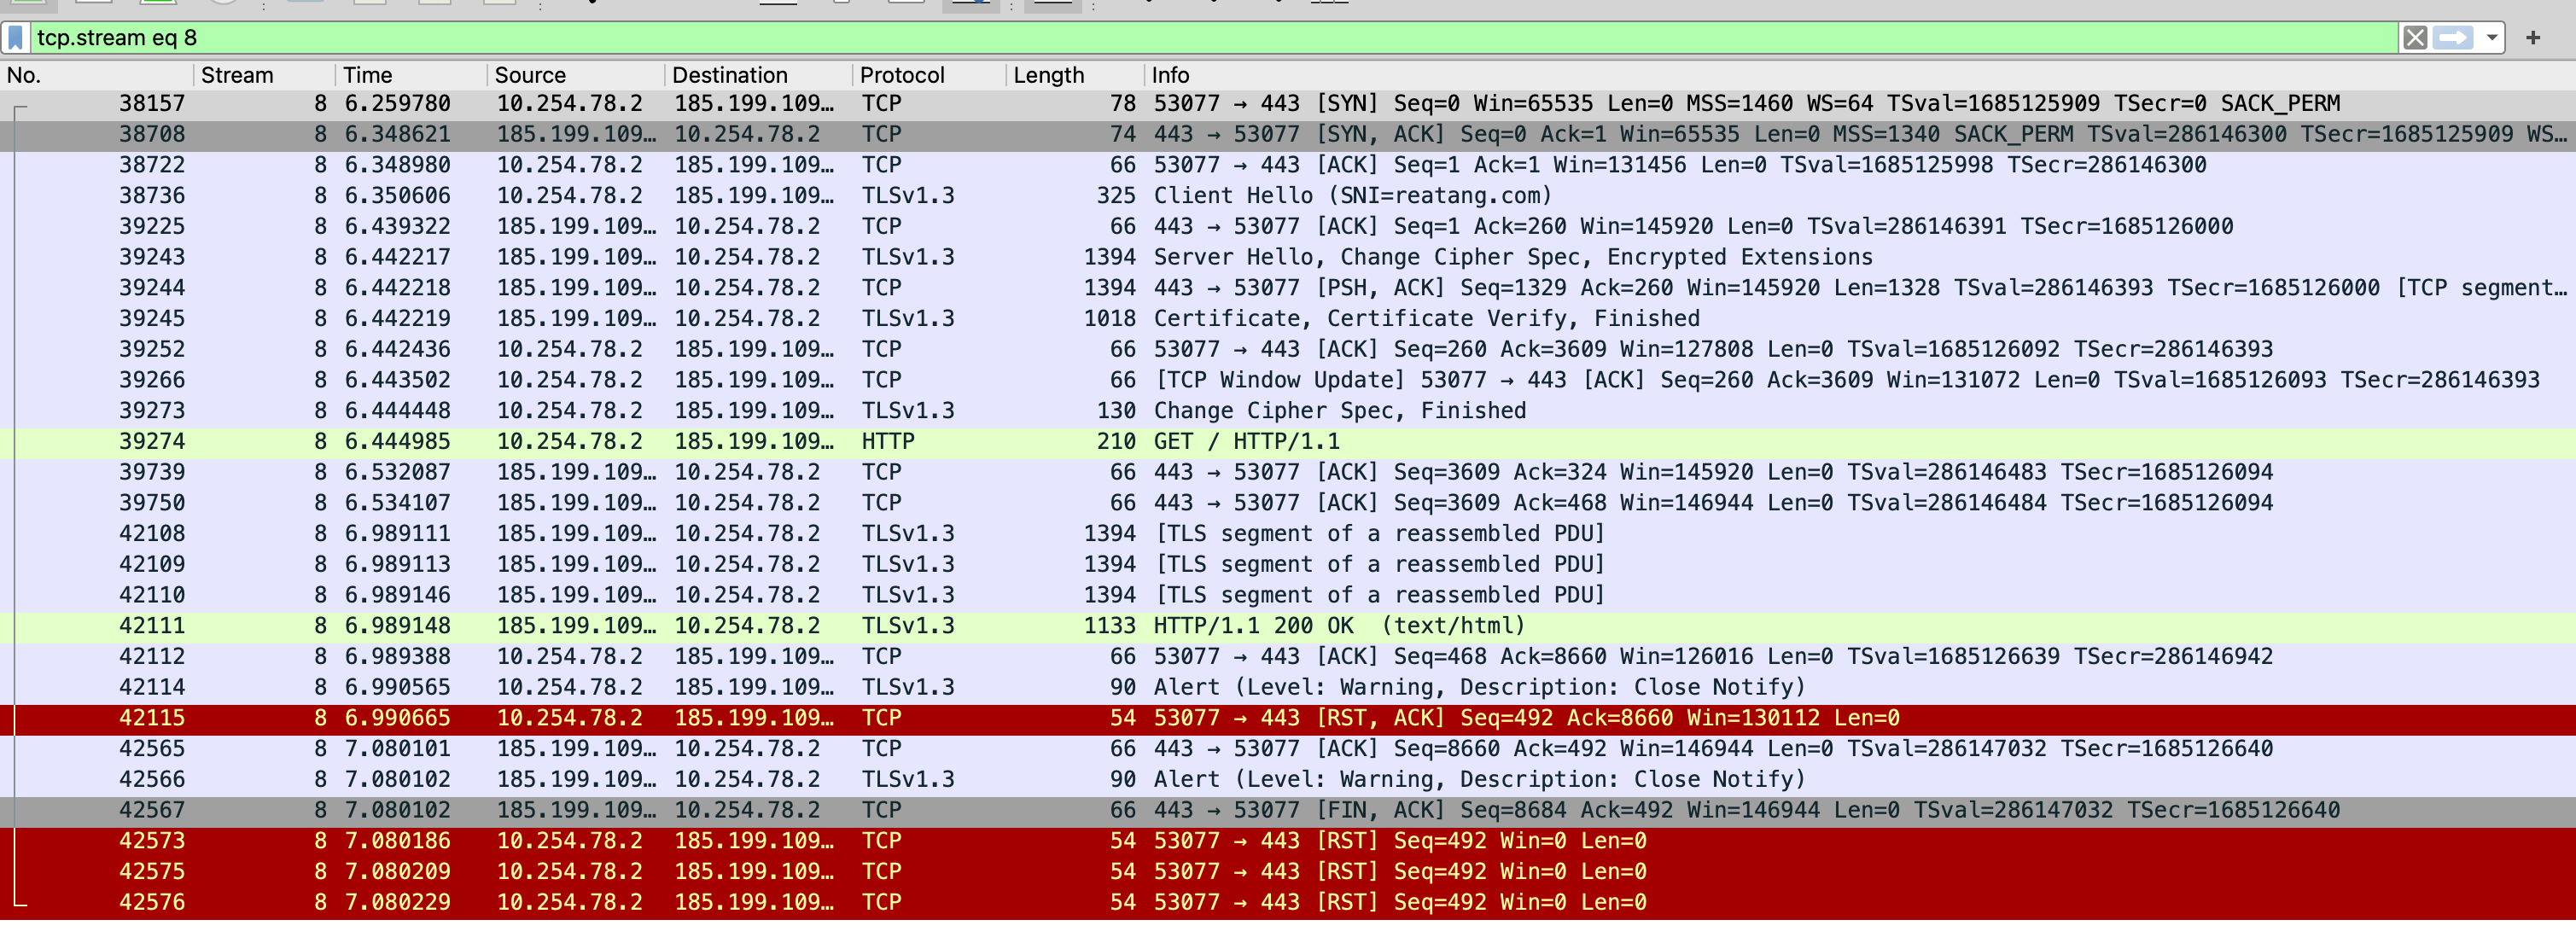Select the HTTP/1.1 200 OK response packet

1288,626
